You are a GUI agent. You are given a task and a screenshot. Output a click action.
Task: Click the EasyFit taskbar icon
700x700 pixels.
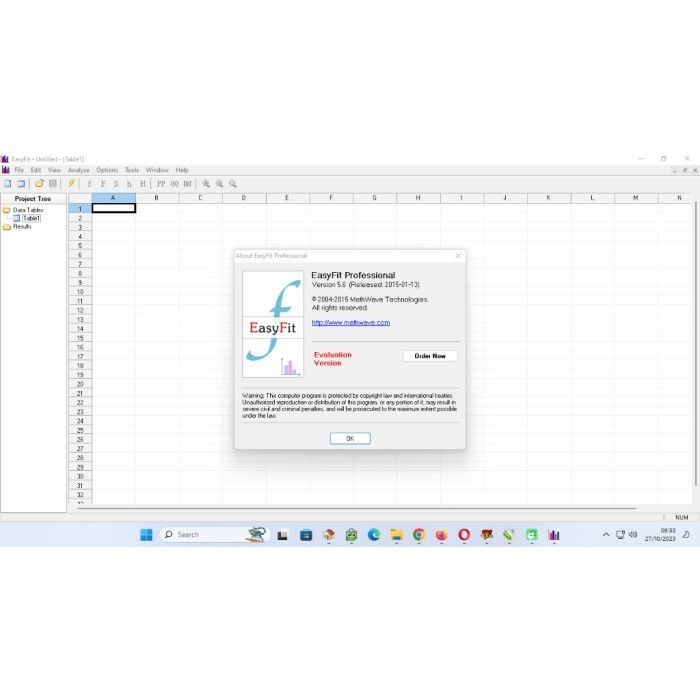coord(554,535)
